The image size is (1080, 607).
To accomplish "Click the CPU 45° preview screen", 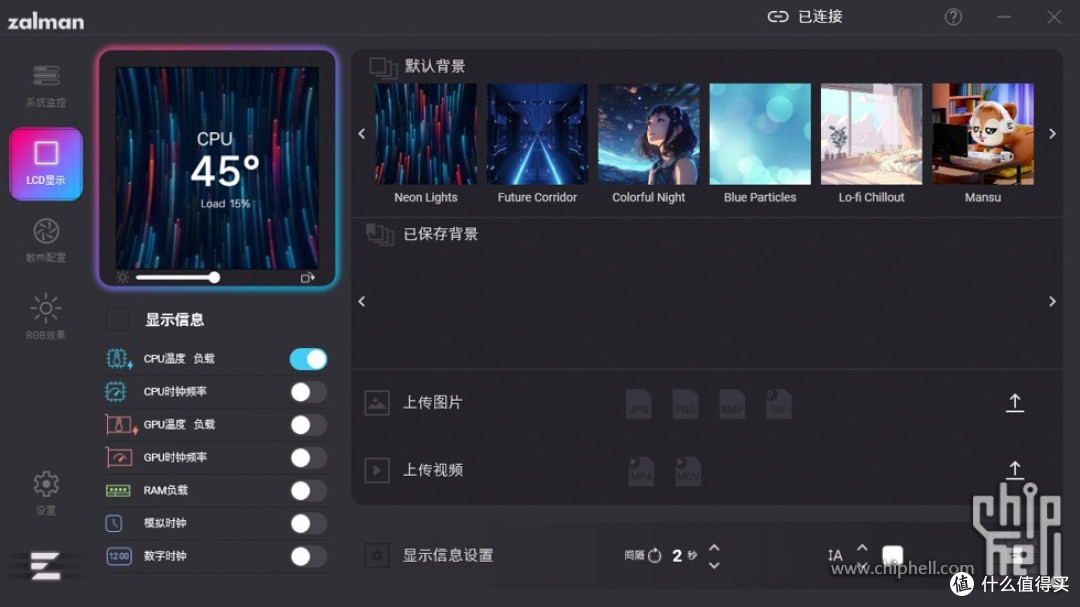I will pos(217,167).
